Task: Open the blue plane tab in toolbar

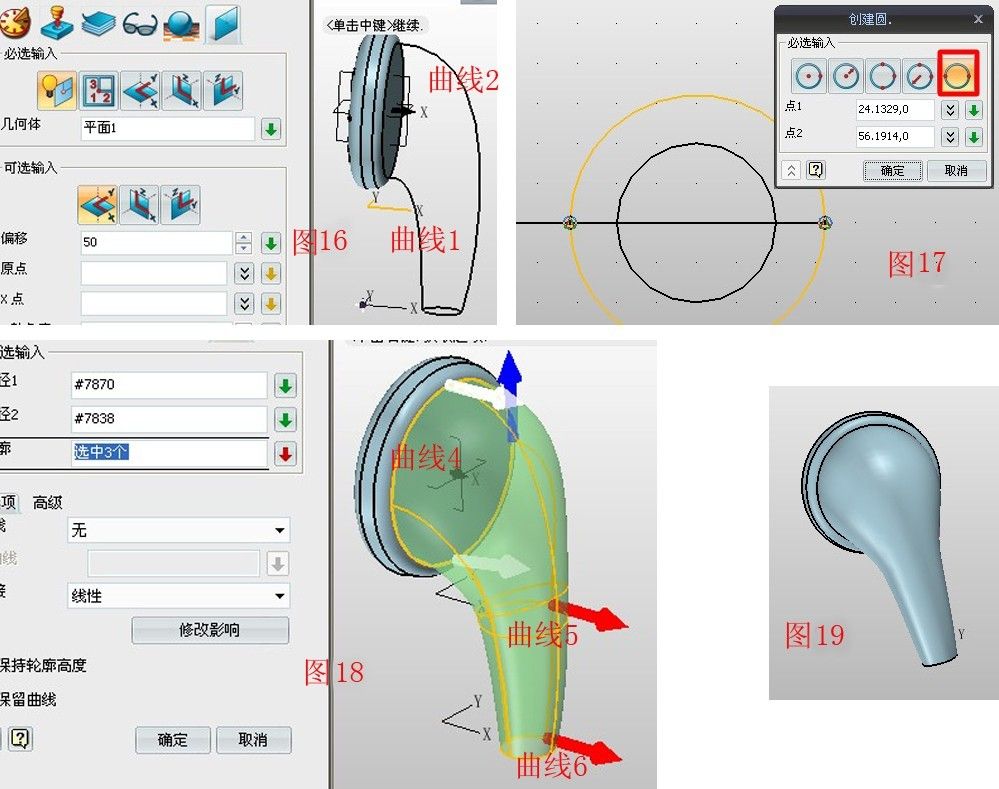Action: coord(222,22)
